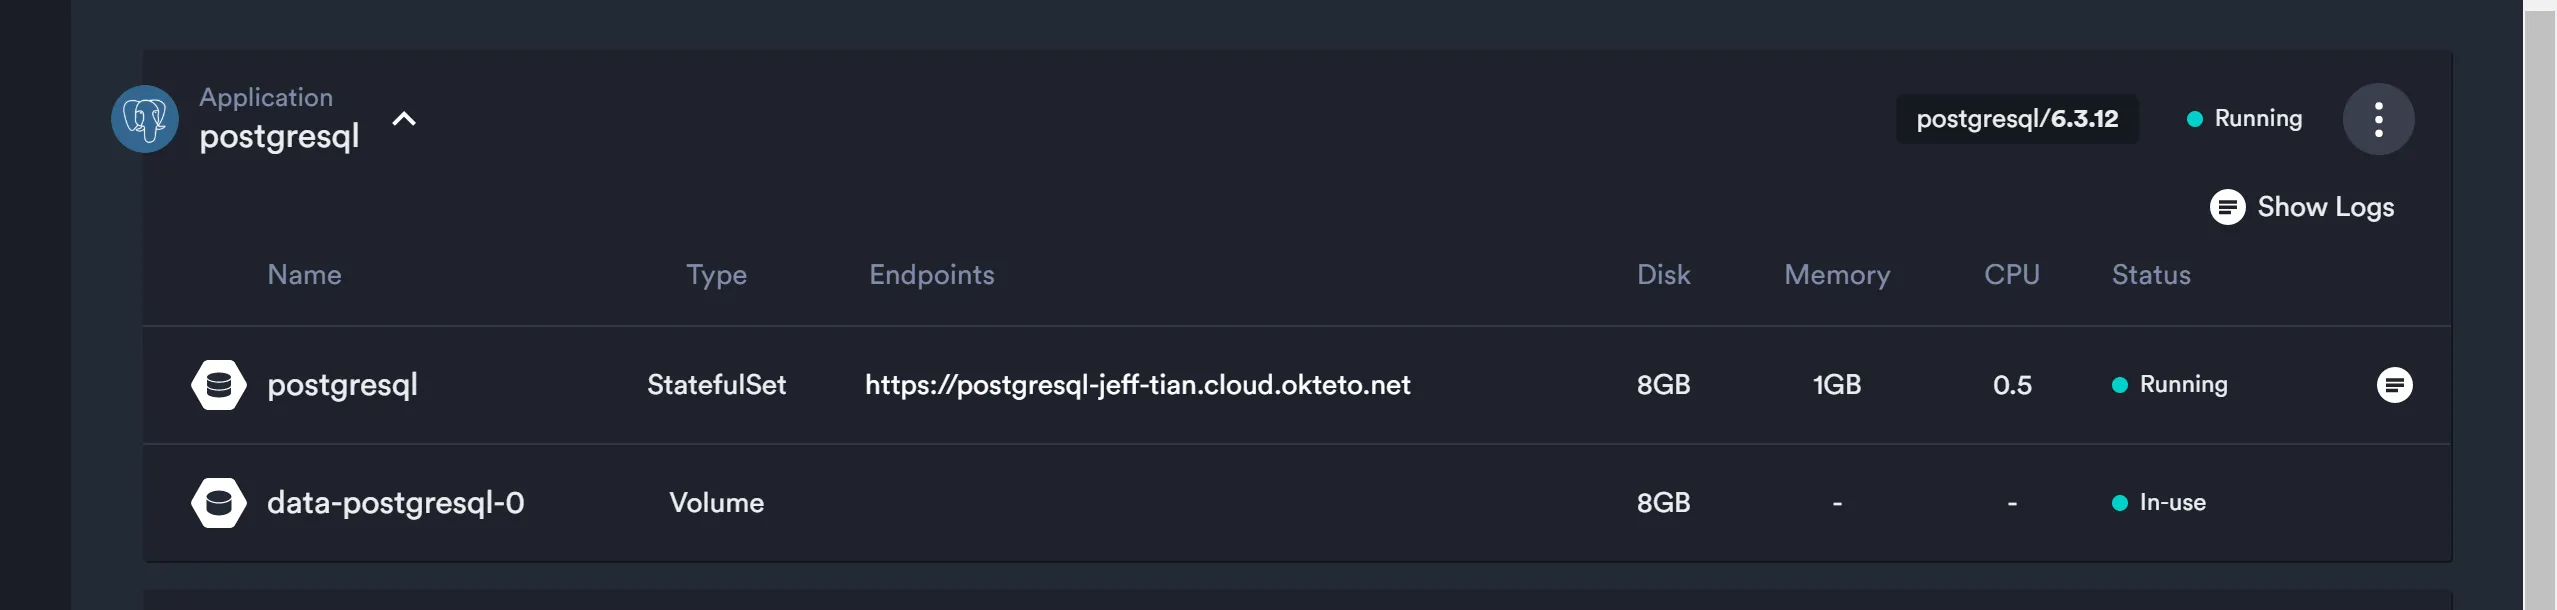The height and width of the screenshot is (610, 2557).
Task: Click the Show Logs speech bubble icon
Action: tap(2227, 207)
